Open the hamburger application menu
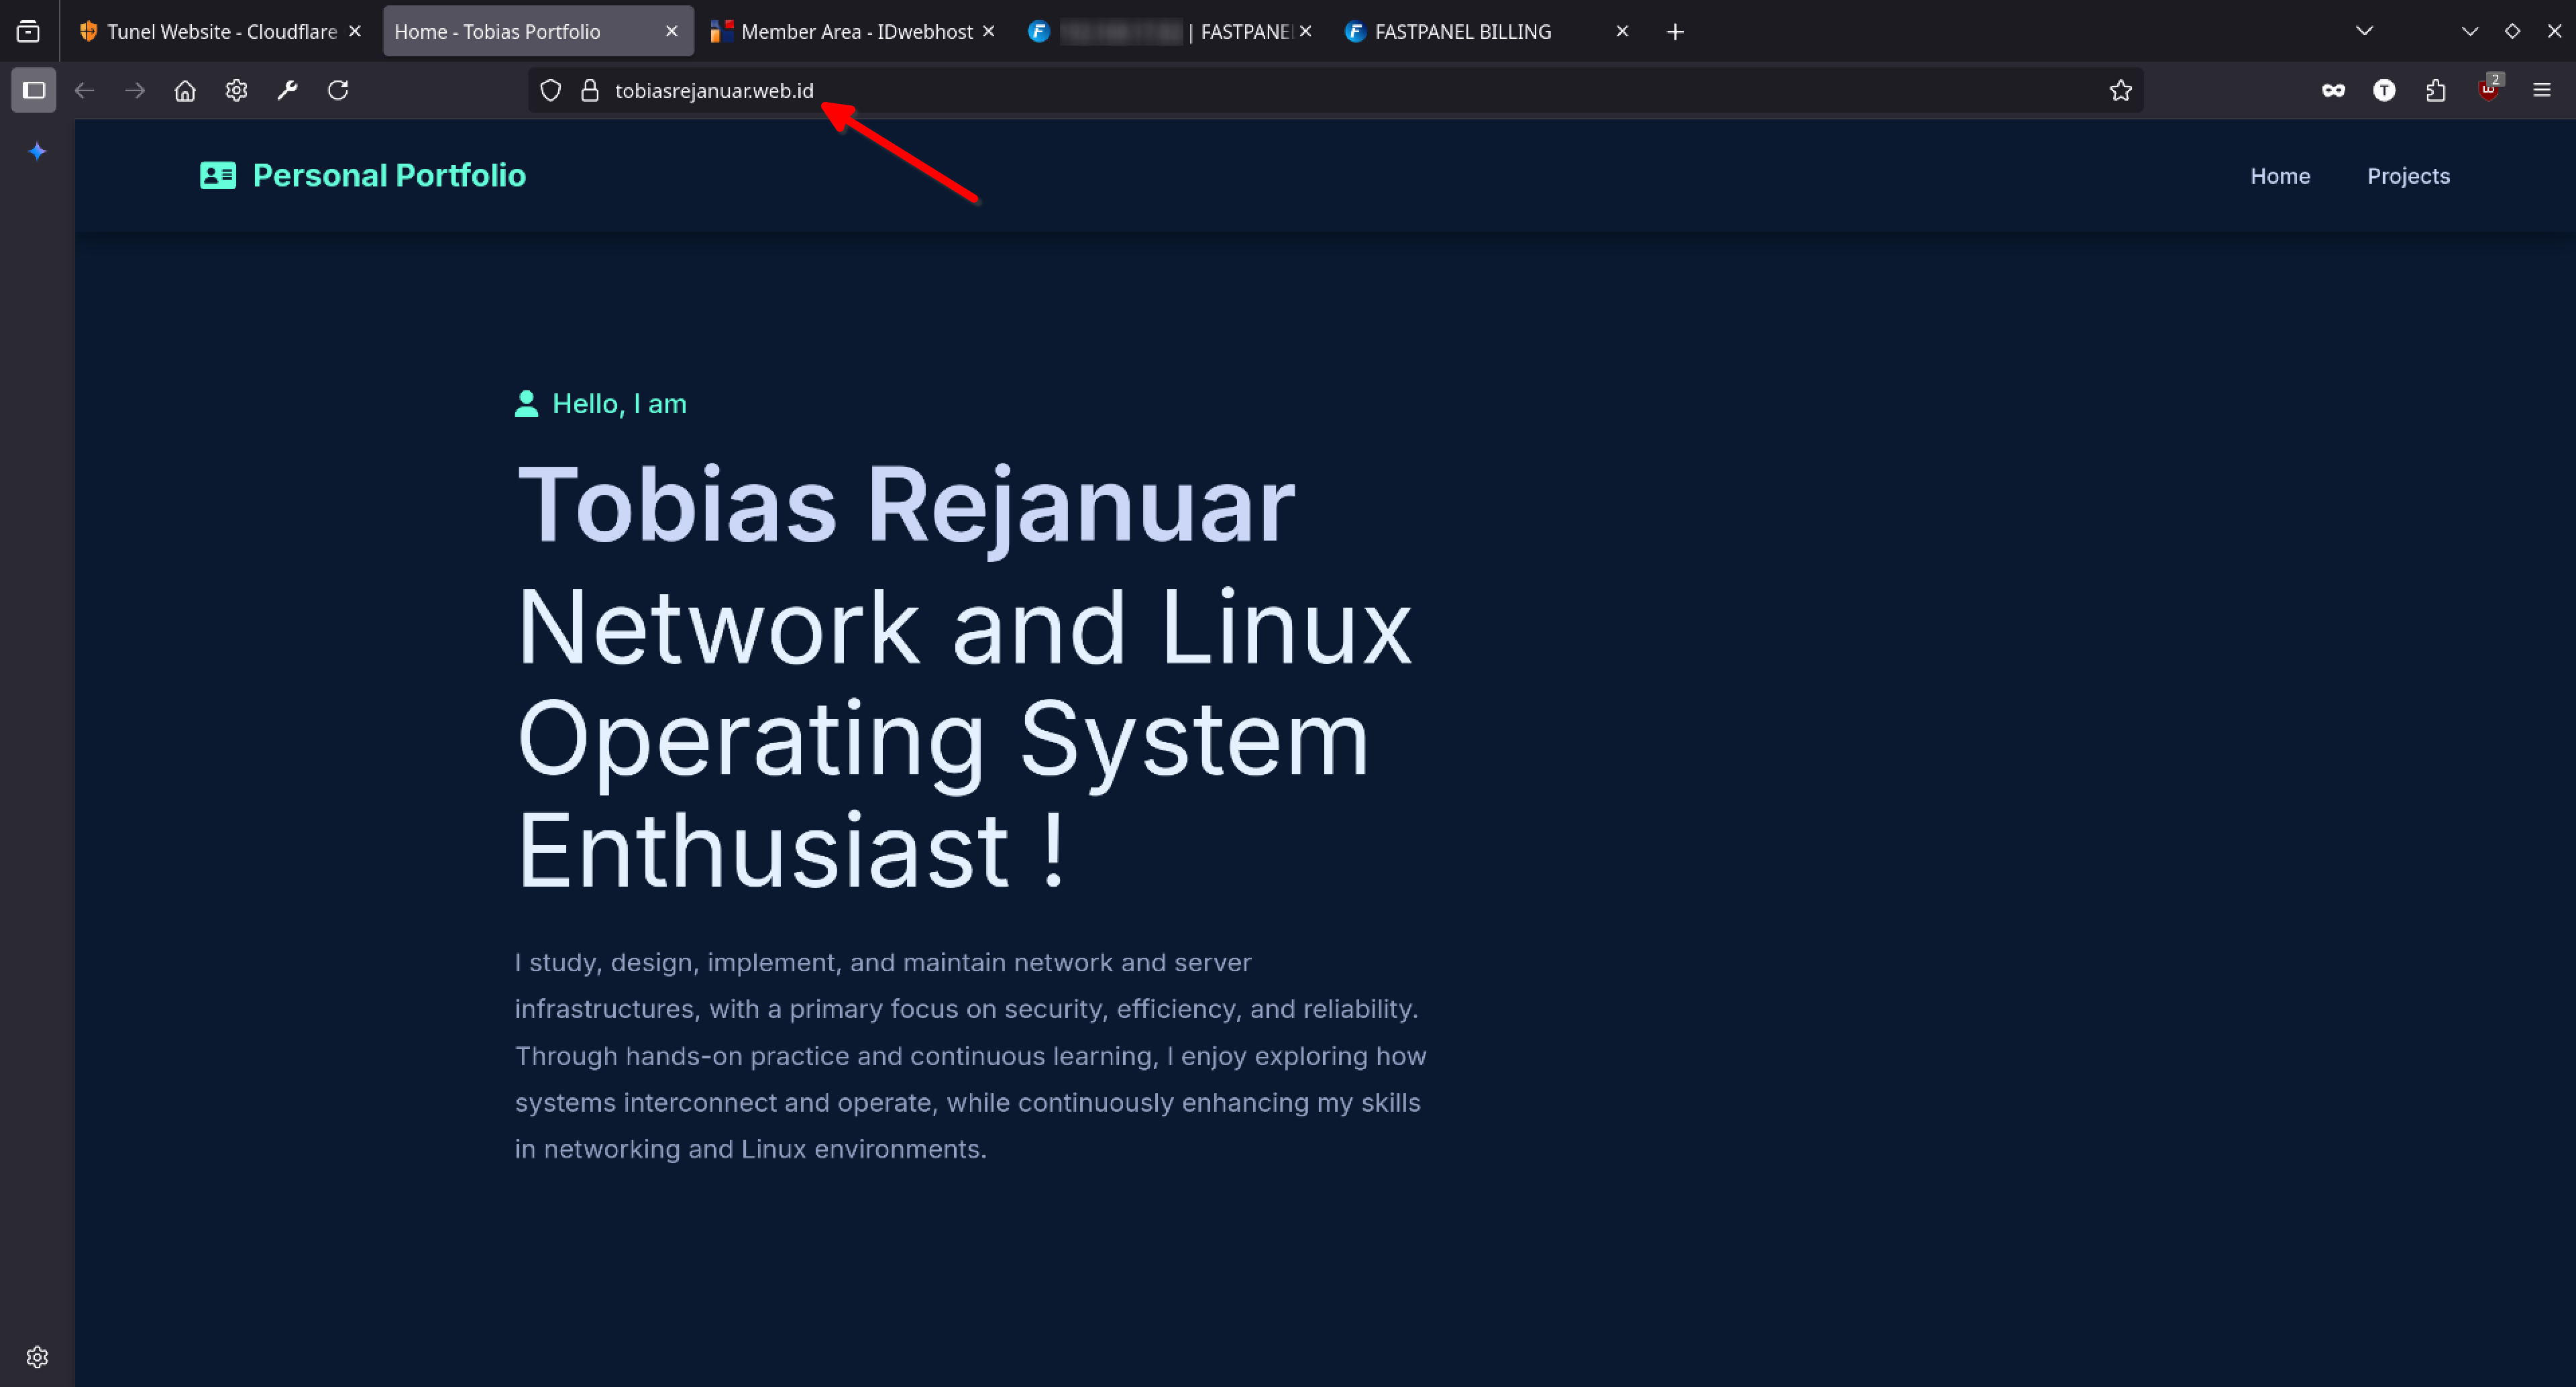Screen dimensions: 2576x1387 [x=2542, y=90]
